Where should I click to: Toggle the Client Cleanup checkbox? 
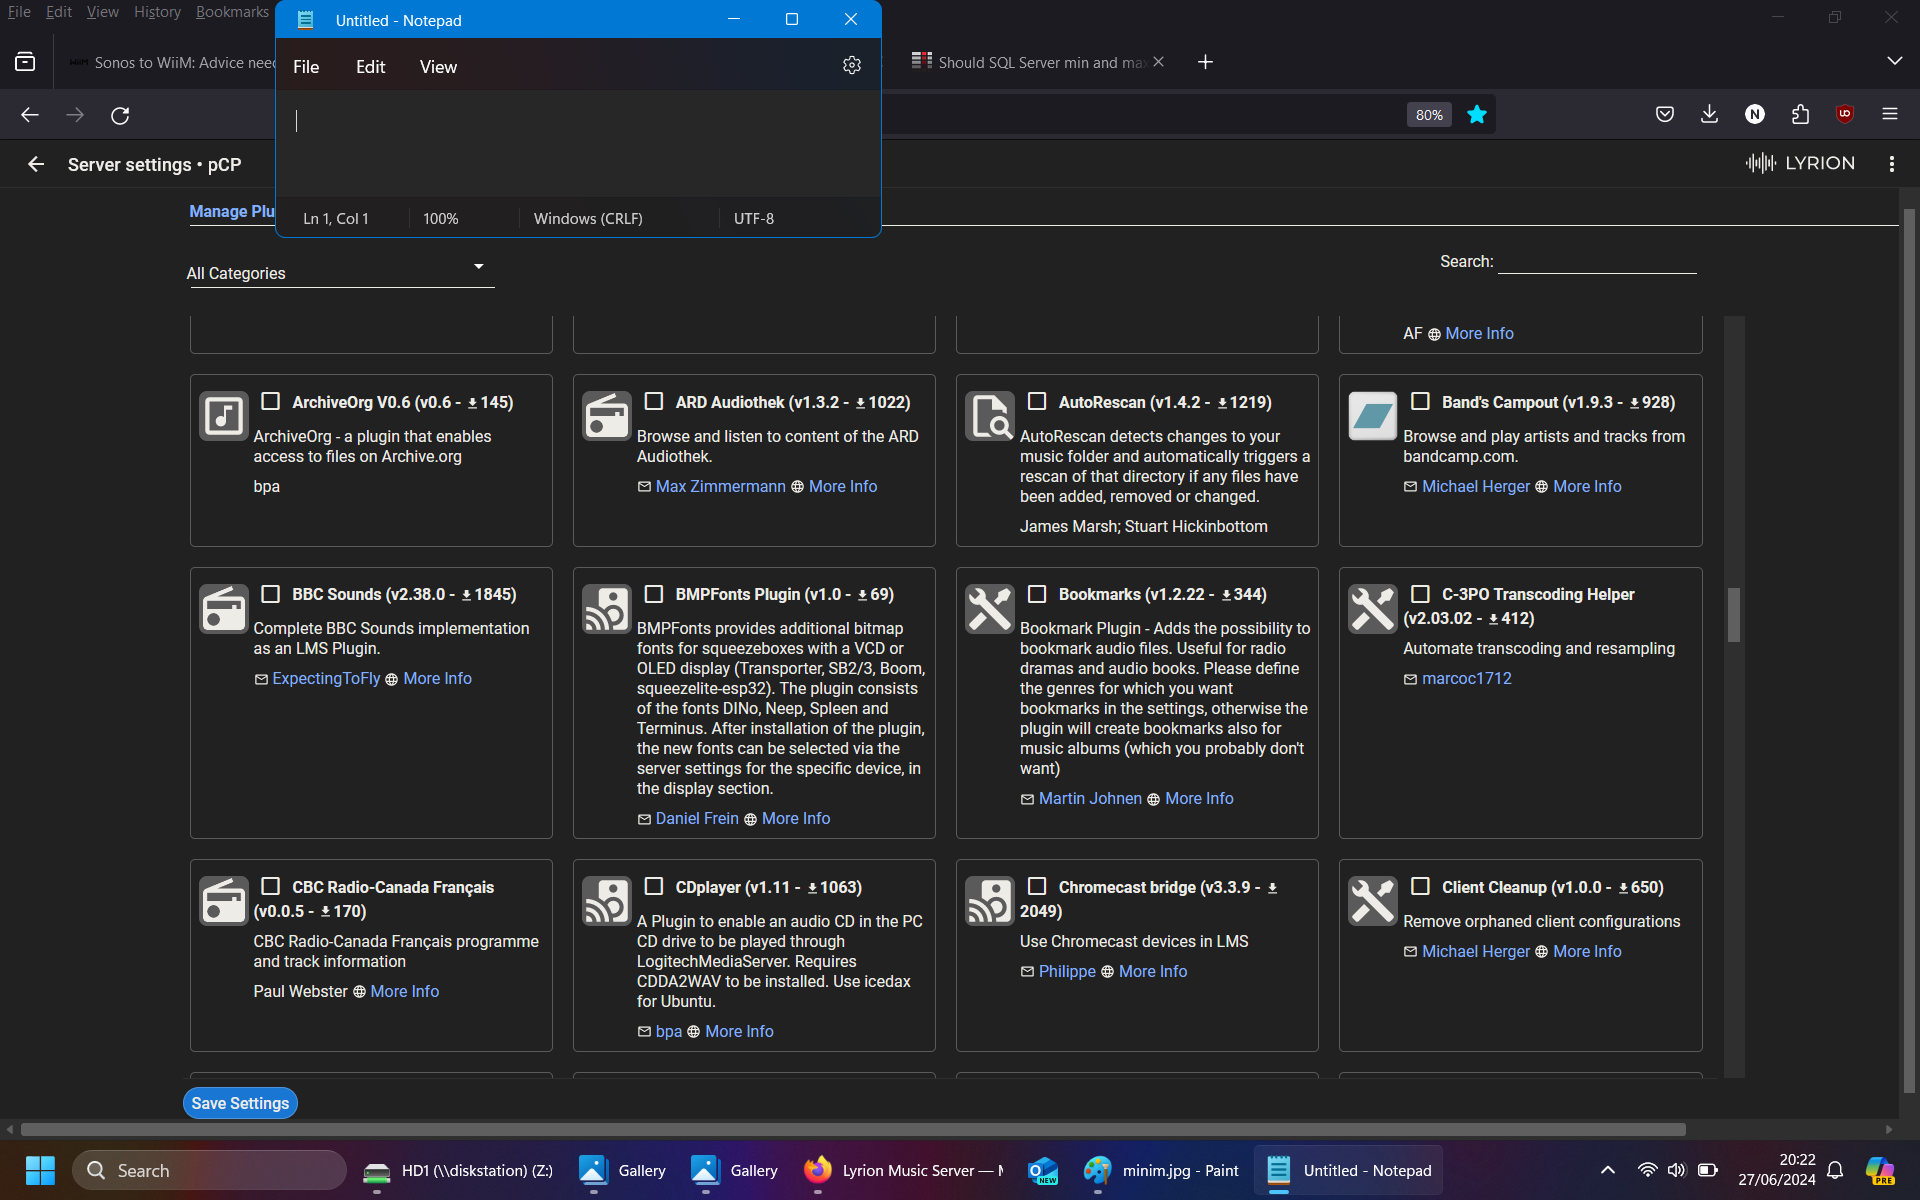click(1420, 886)
